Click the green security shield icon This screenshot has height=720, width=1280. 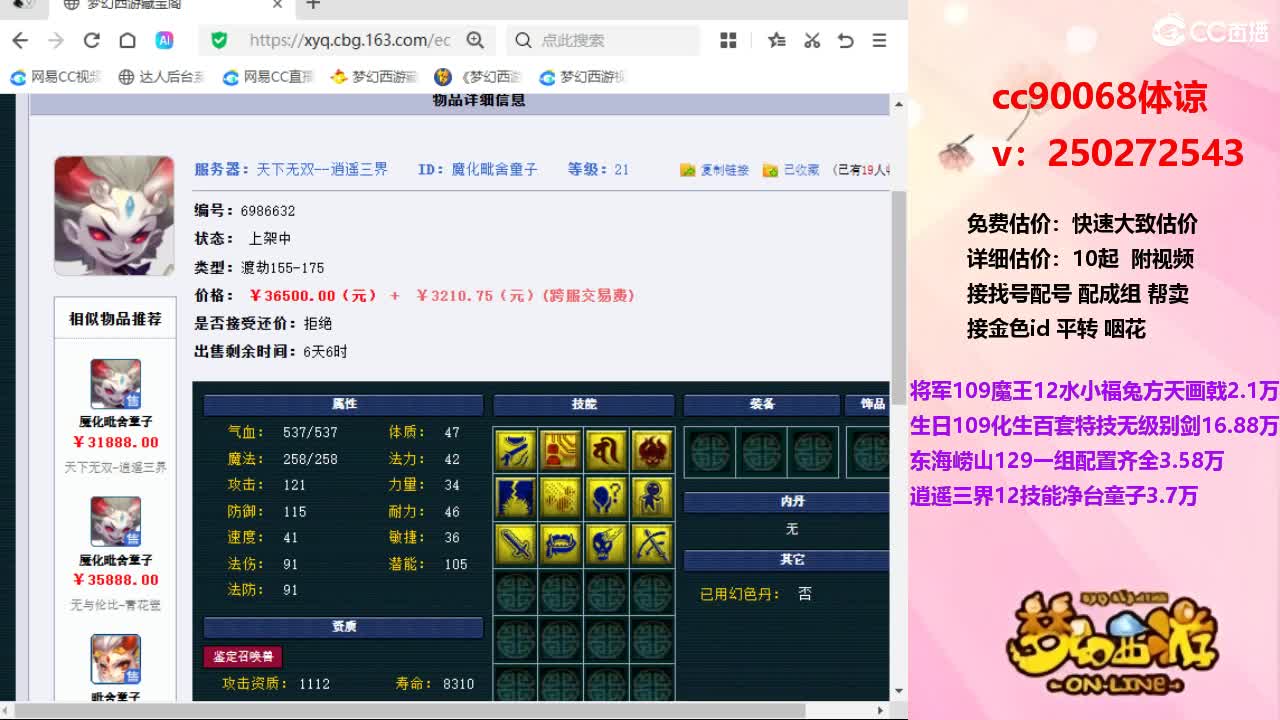219,40
